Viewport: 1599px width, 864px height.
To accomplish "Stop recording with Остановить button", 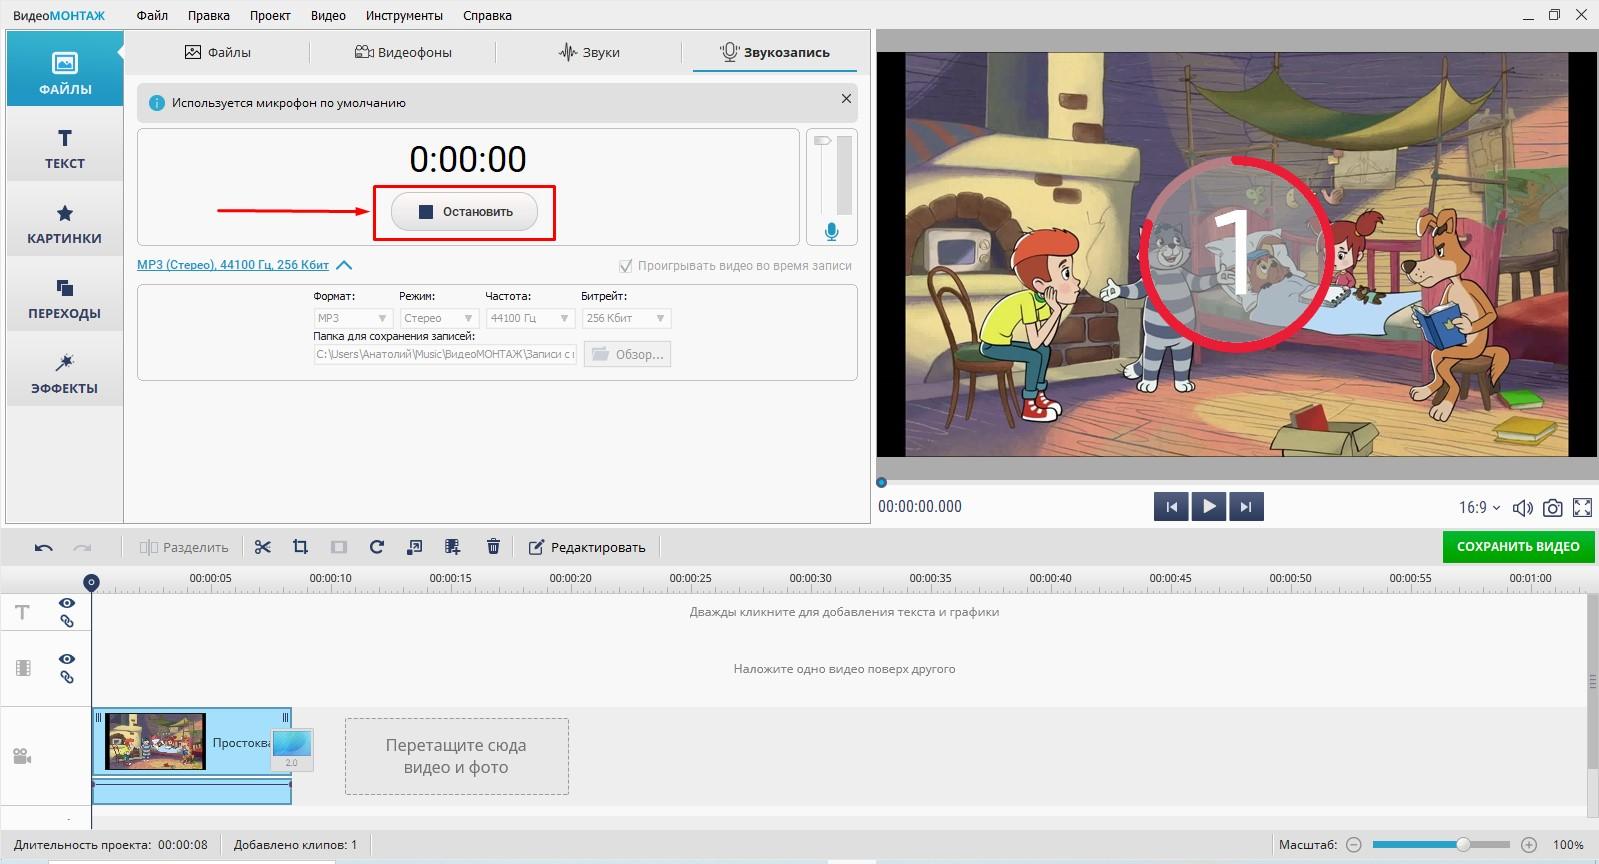I will coord(464,212).
